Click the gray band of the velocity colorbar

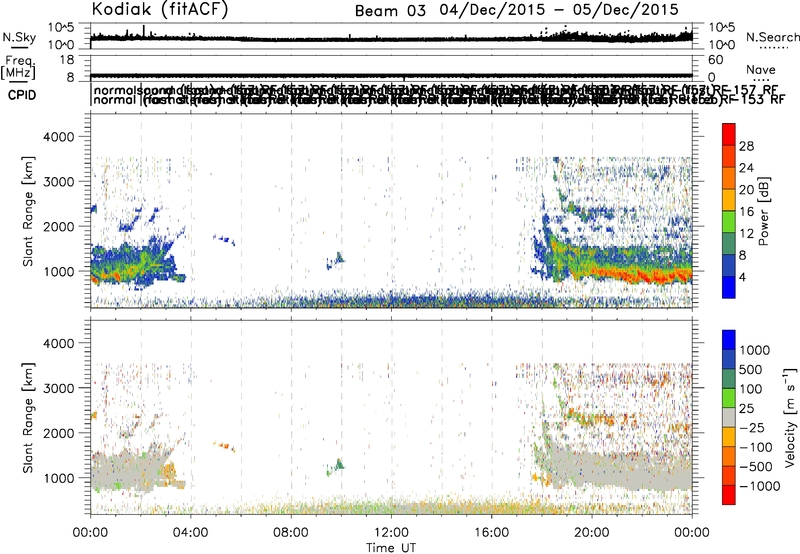(x=729, y=417)
